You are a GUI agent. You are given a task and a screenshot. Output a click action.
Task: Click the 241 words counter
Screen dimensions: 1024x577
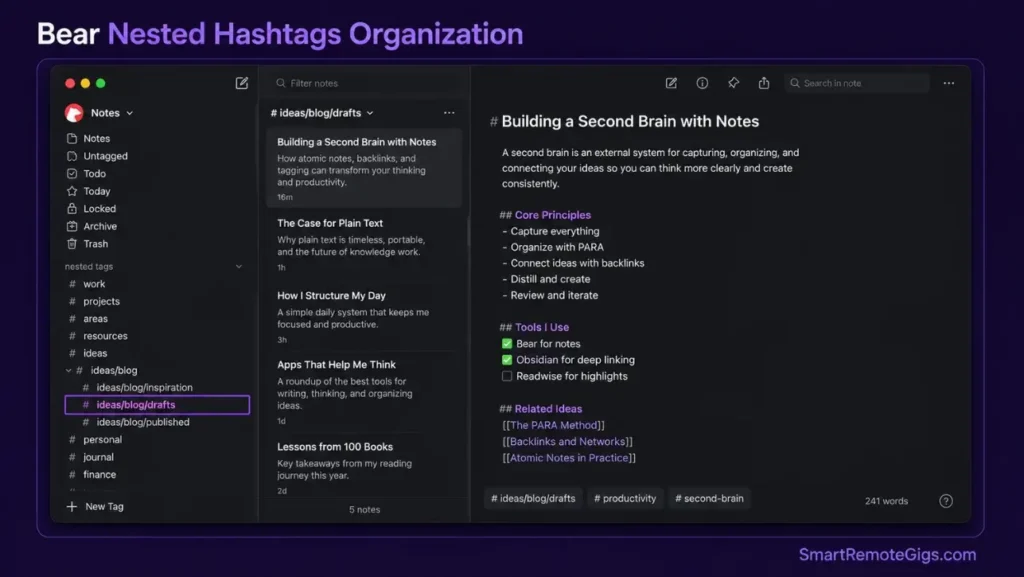coord(886,501)
